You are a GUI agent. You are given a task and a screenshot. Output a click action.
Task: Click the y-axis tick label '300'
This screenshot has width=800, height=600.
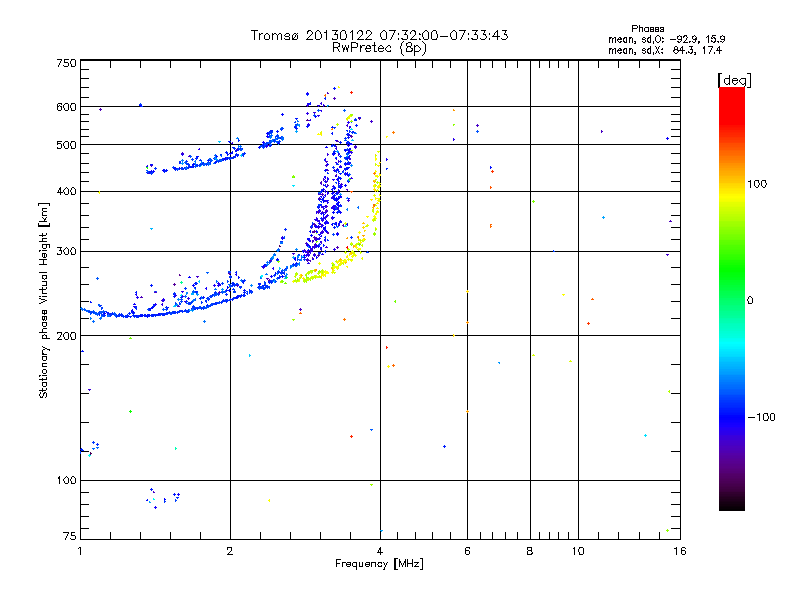pyautogui.click(x=66, y=251)
